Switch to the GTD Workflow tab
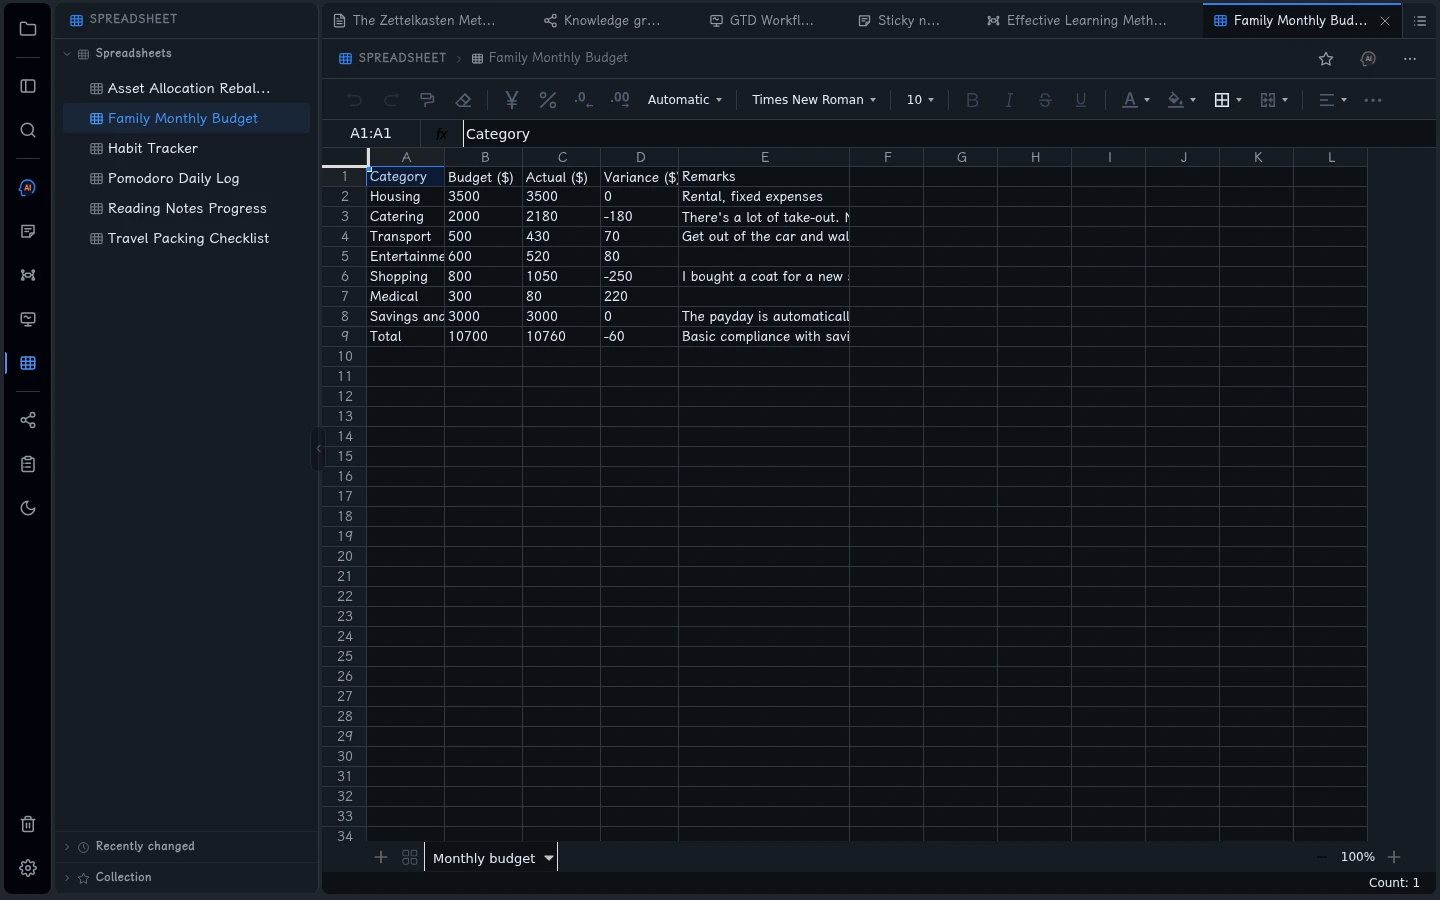 [x=762, y=21]
